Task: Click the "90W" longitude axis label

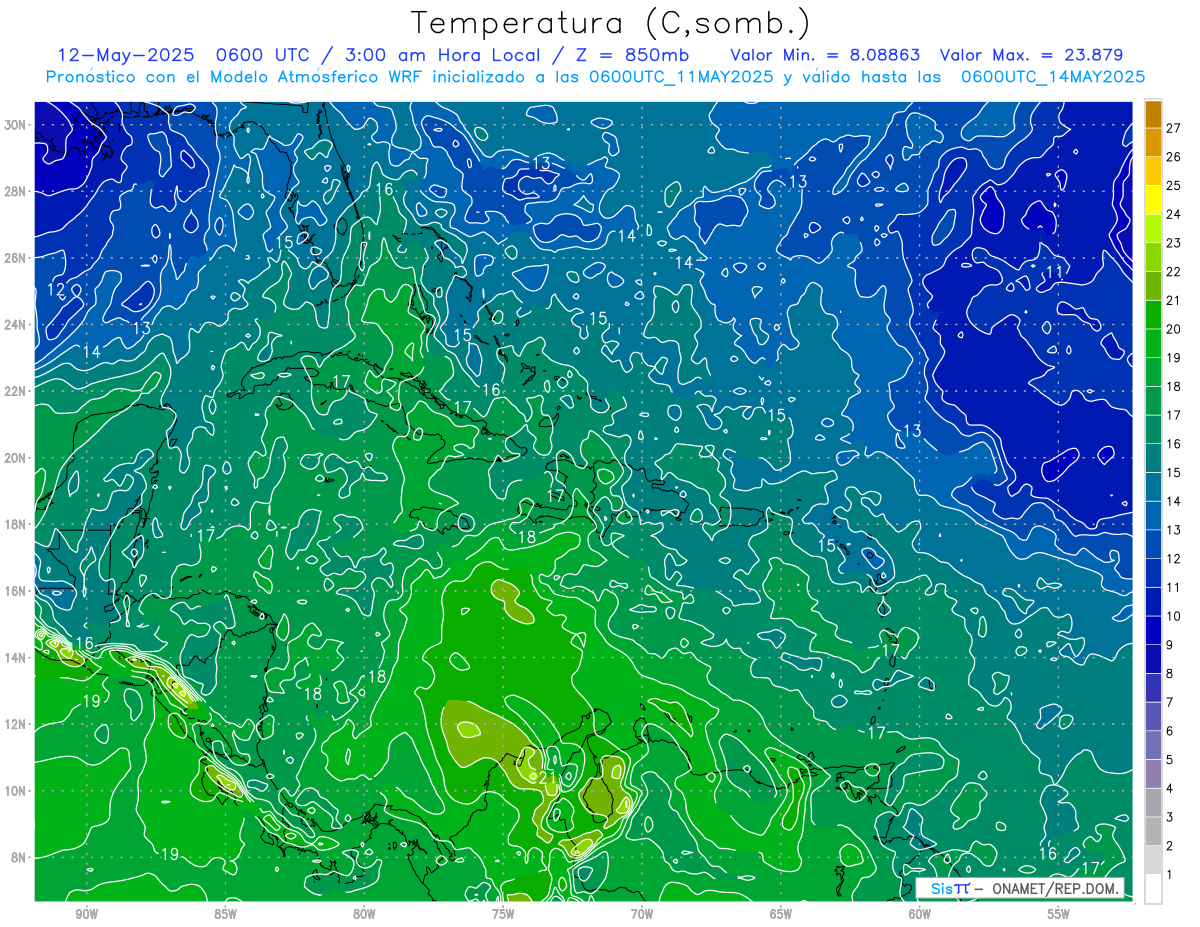Action: (86, 914)
